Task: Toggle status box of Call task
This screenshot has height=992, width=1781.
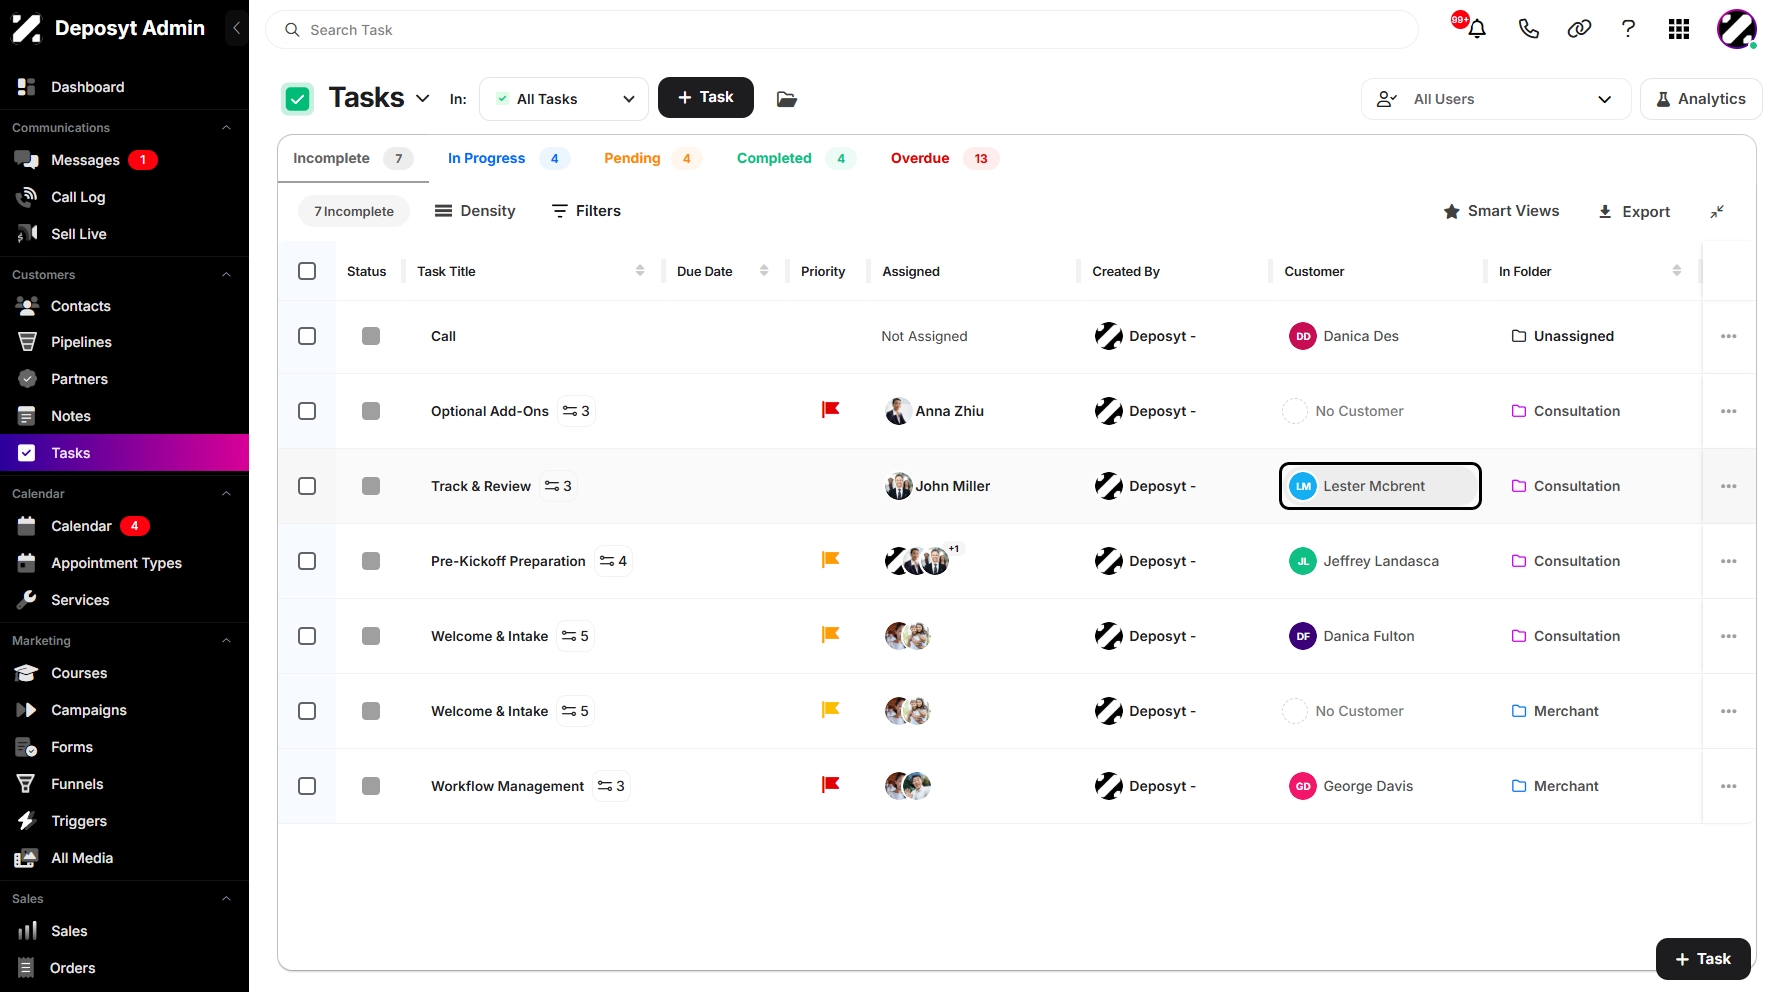Action: [x=371, y=336]
